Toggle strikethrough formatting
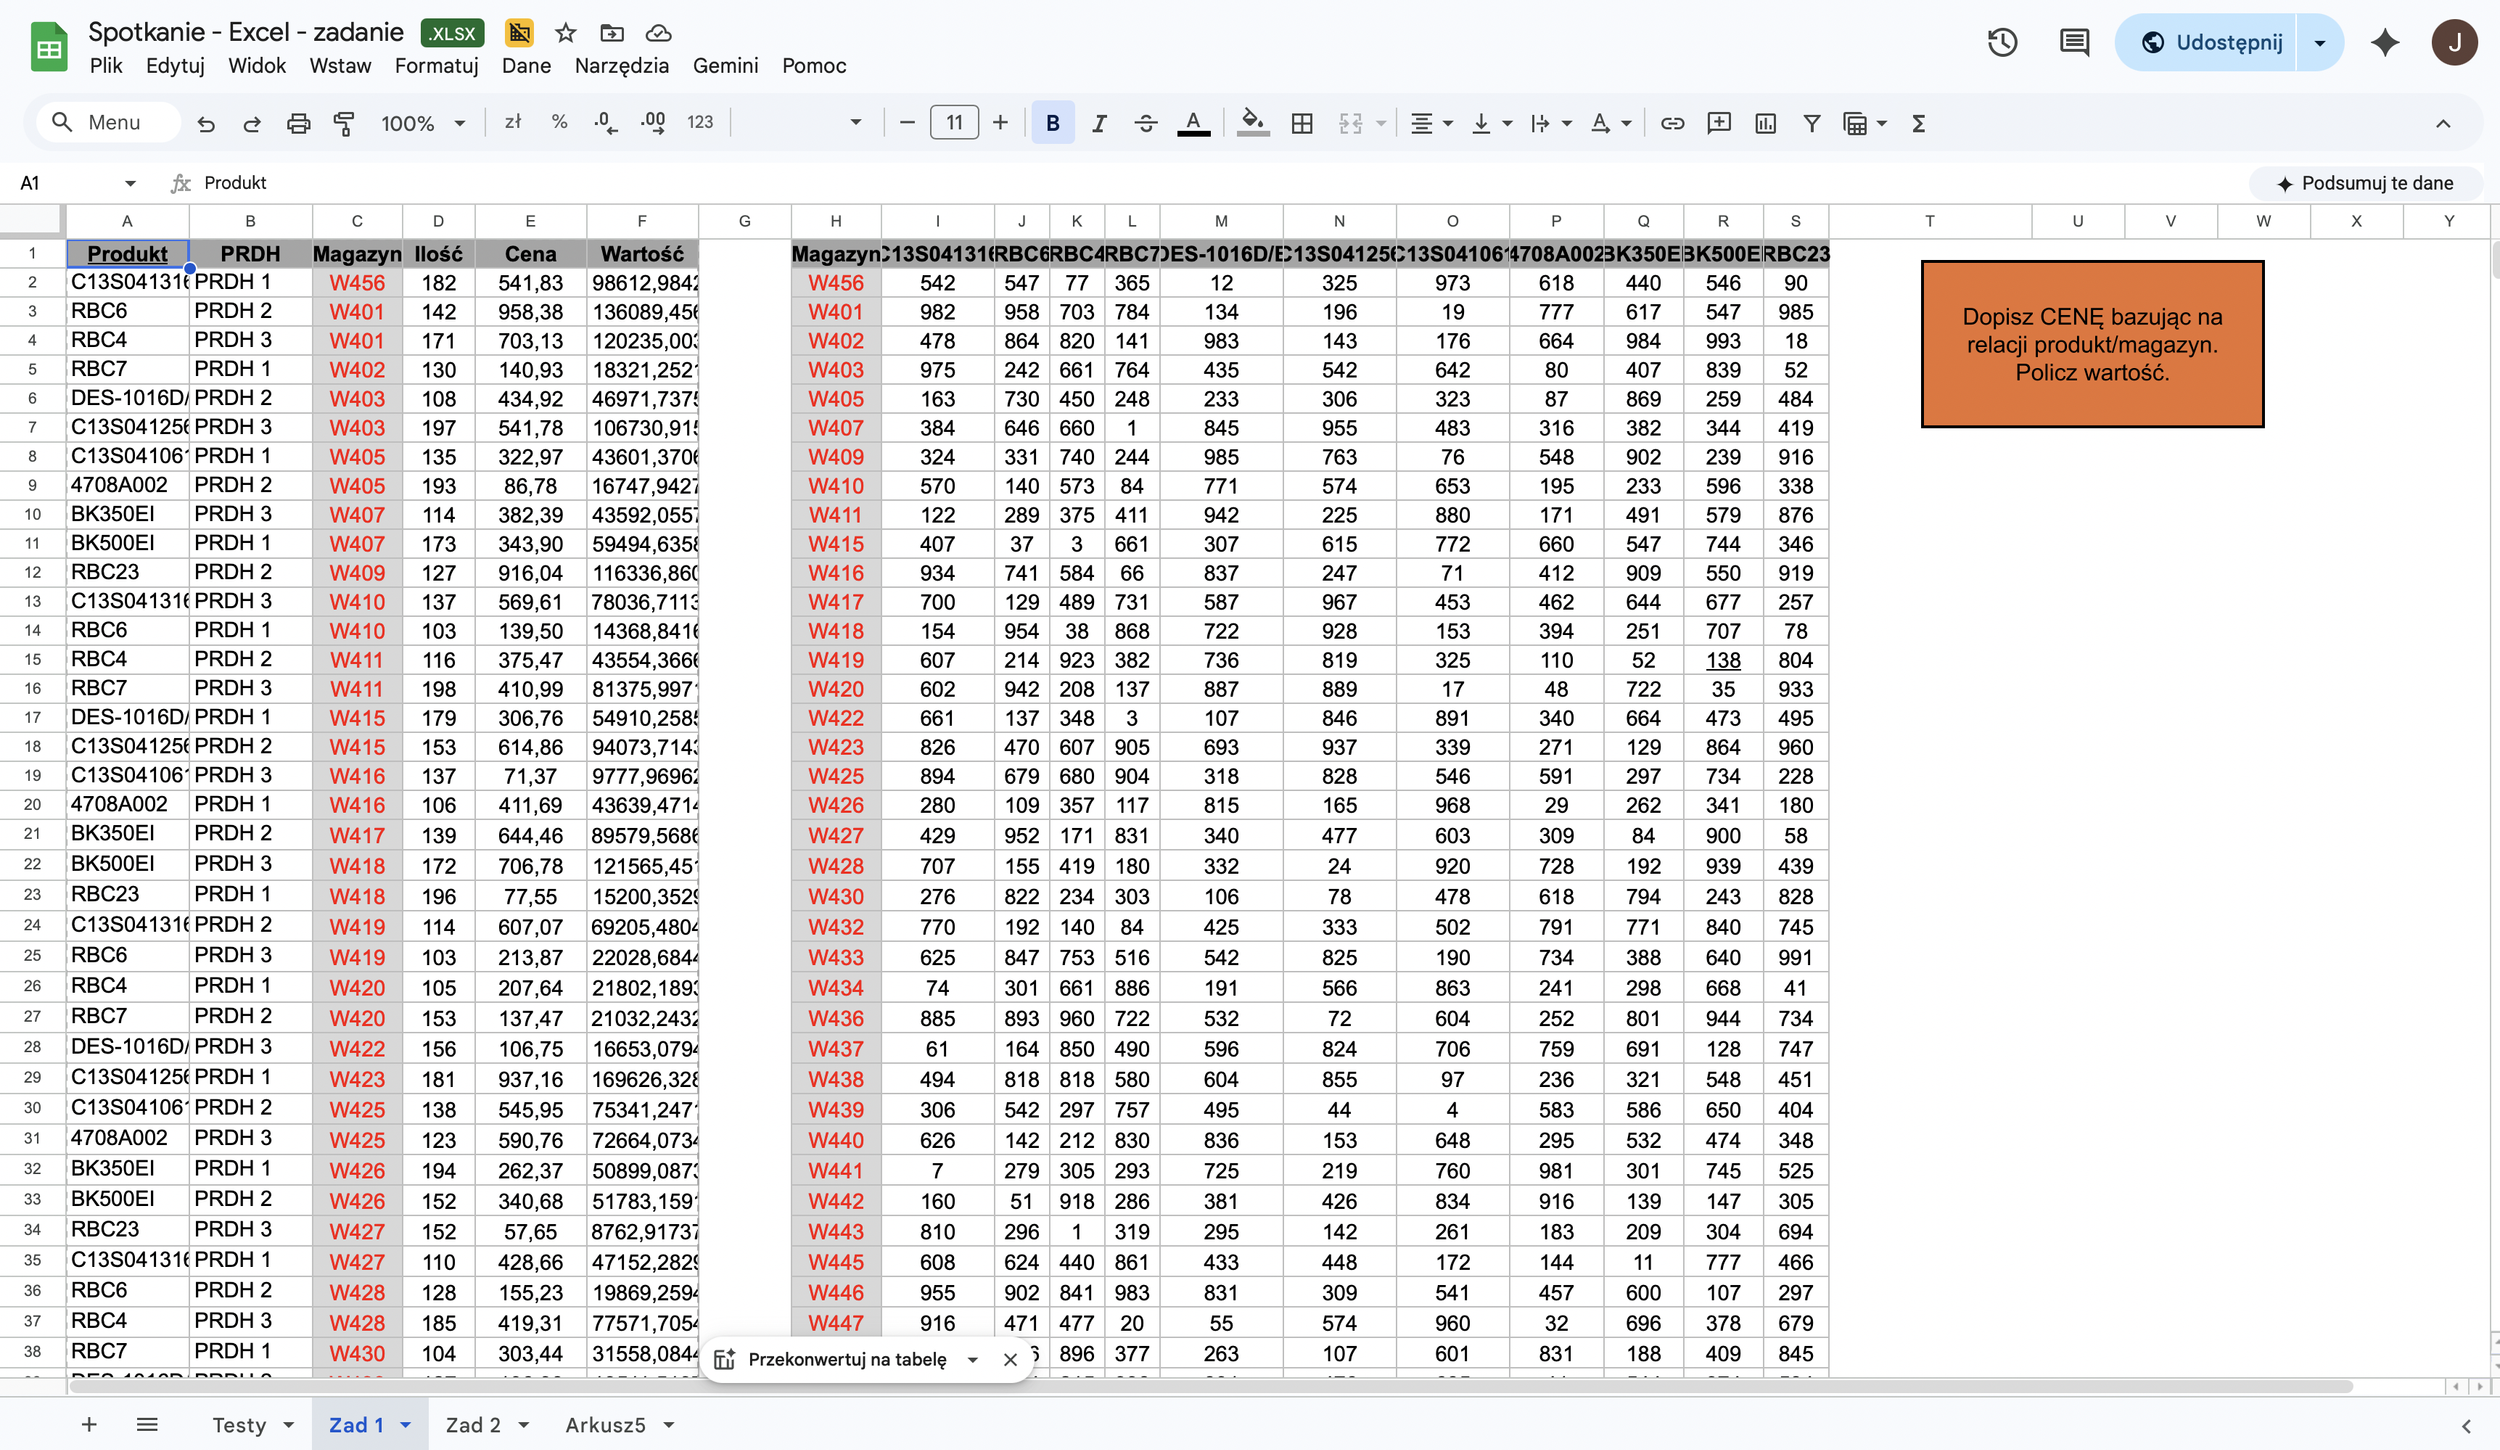This screenshot has width=2500, height=1450. pos(1146,123)
